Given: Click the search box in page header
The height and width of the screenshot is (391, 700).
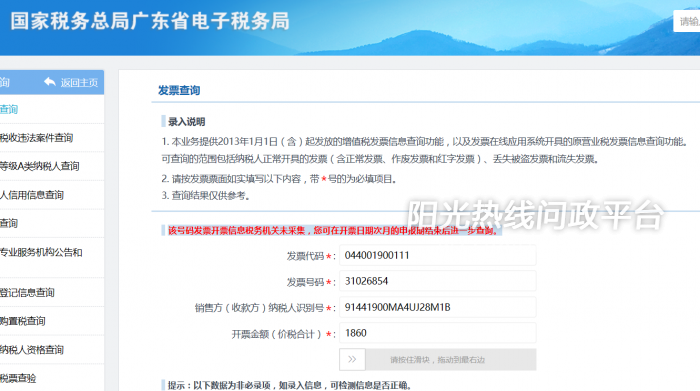Looking at the screenshot, I should (x=687, y=21).
